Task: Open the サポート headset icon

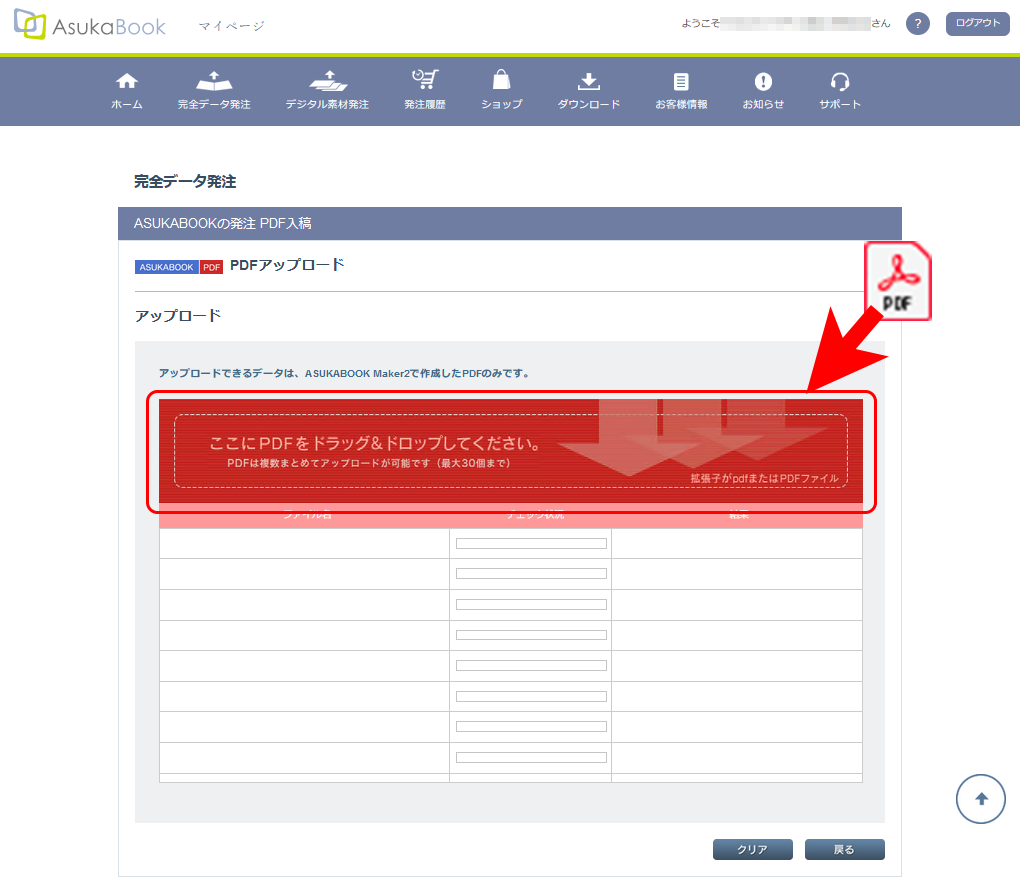Action: pyautogui.click(x=840, y=82)
